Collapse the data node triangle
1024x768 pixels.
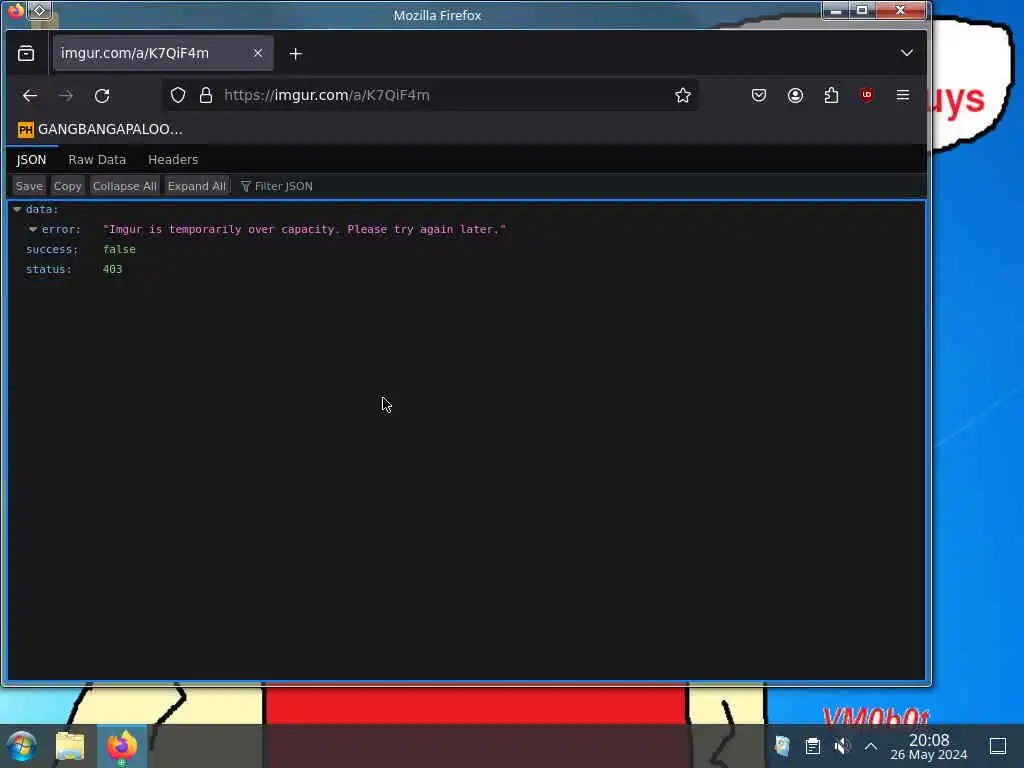pyautogui.click(x=17, y=210)
